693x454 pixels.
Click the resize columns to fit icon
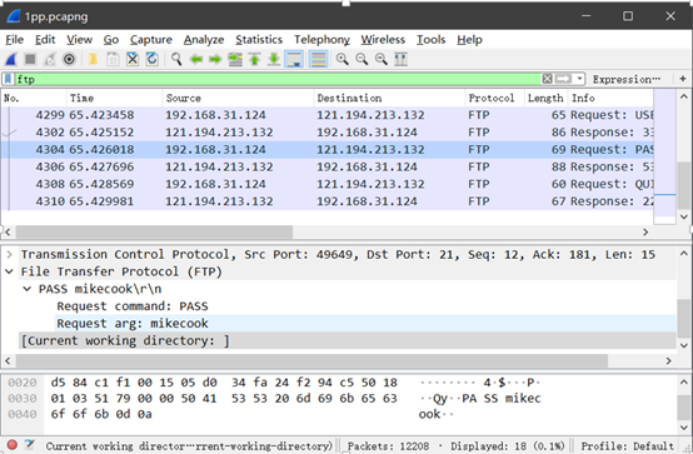401,59
